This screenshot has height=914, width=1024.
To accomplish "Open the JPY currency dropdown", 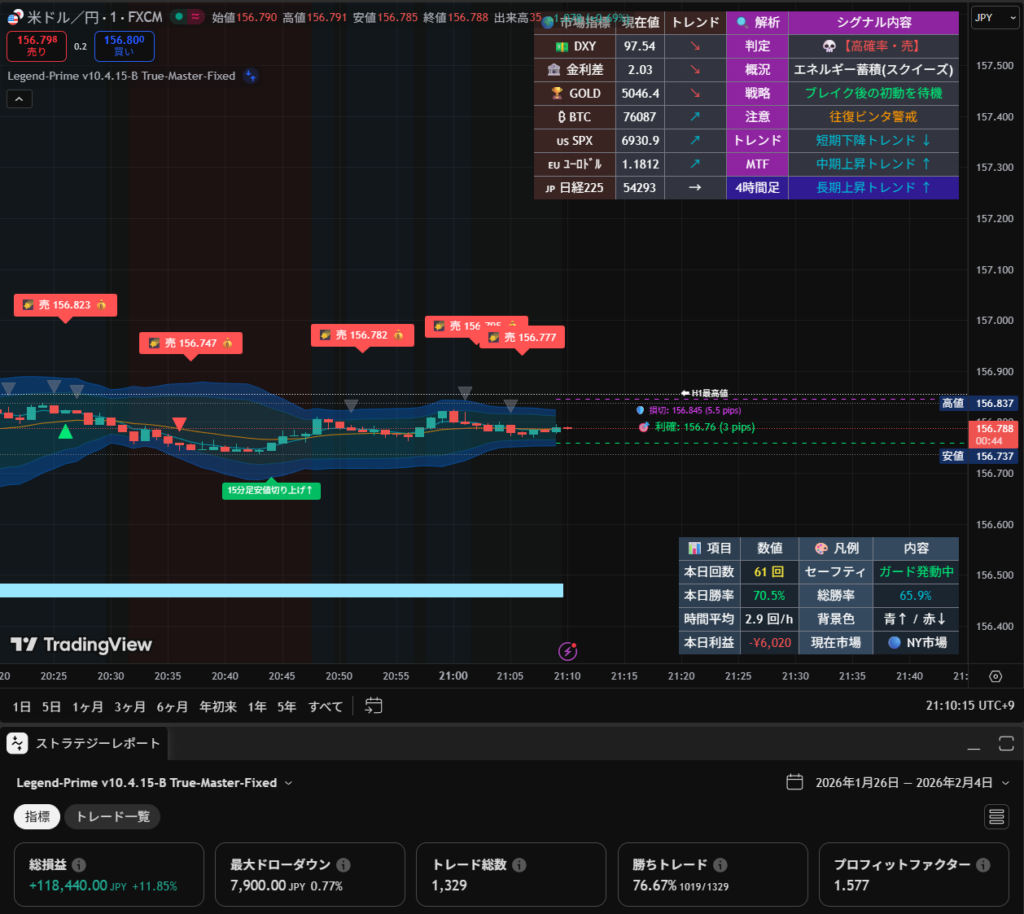I will click(991, 17).
